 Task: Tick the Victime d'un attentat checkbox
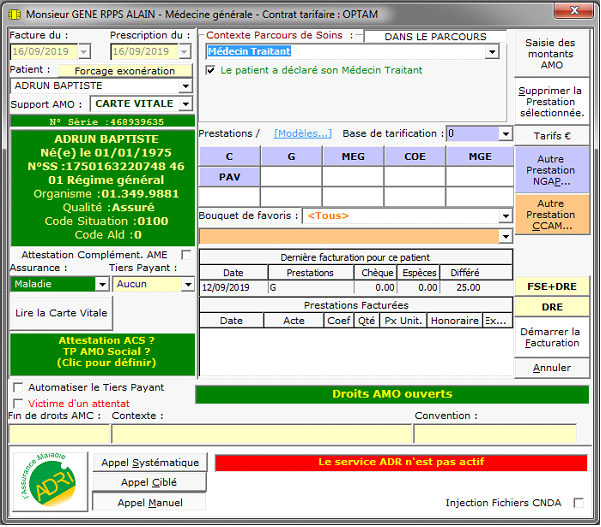17,403
